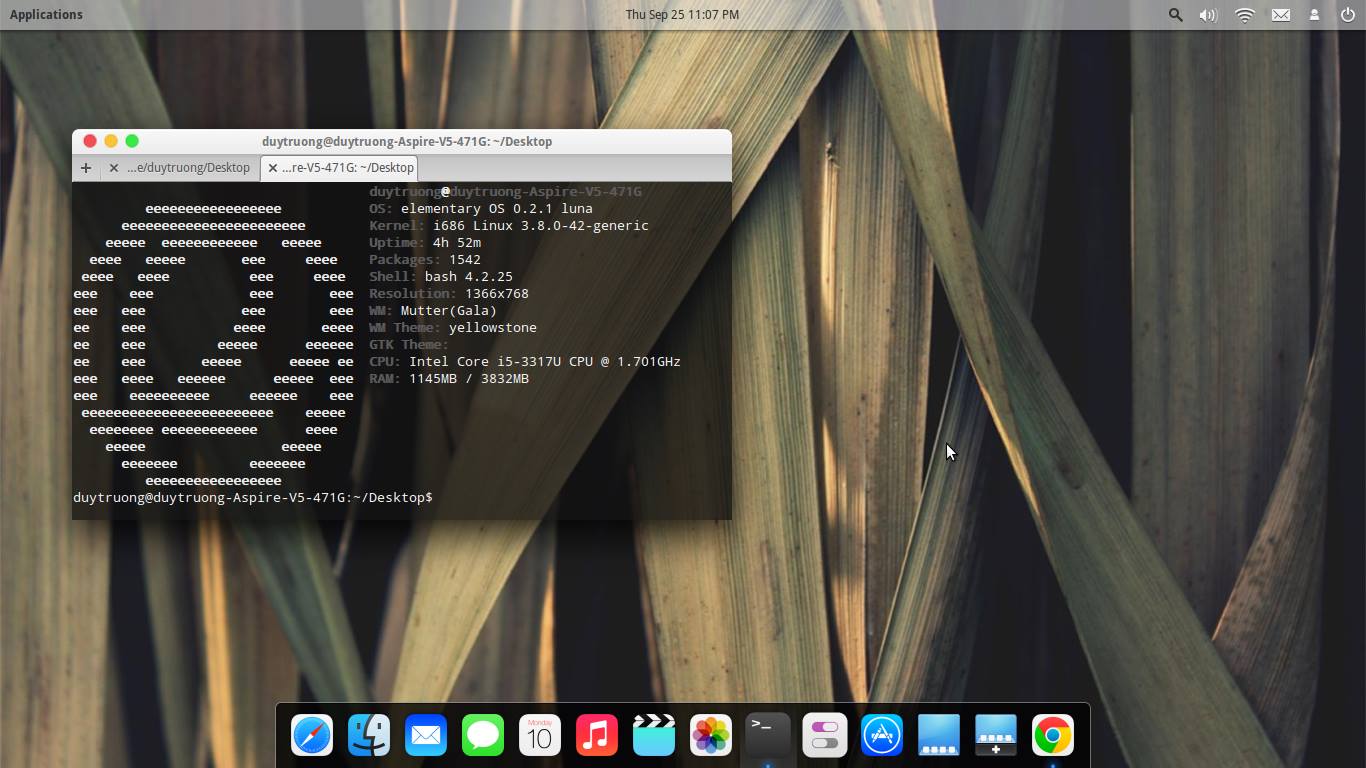
Task: Open the Wi-Fi network indicator
Action: (1245, 14)
